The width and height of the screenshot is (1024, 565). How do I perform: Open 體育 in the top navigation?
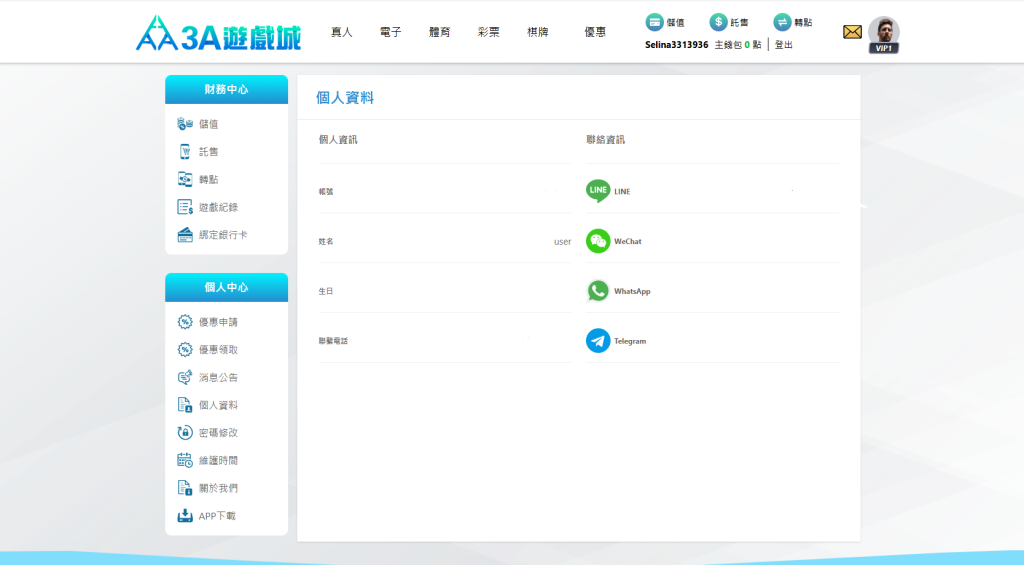440,32
